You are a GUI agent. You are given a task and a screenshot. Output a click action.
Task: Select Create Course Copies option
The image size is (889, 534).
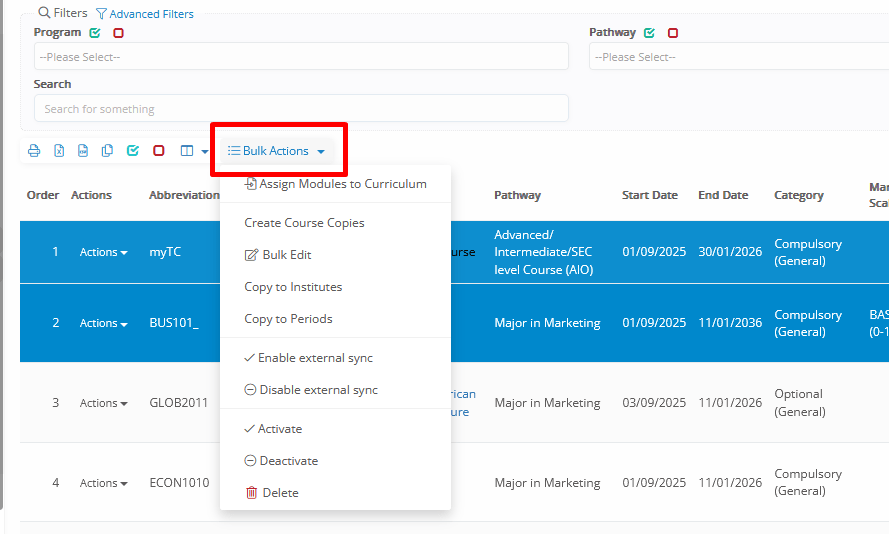(x=304, y=223)
